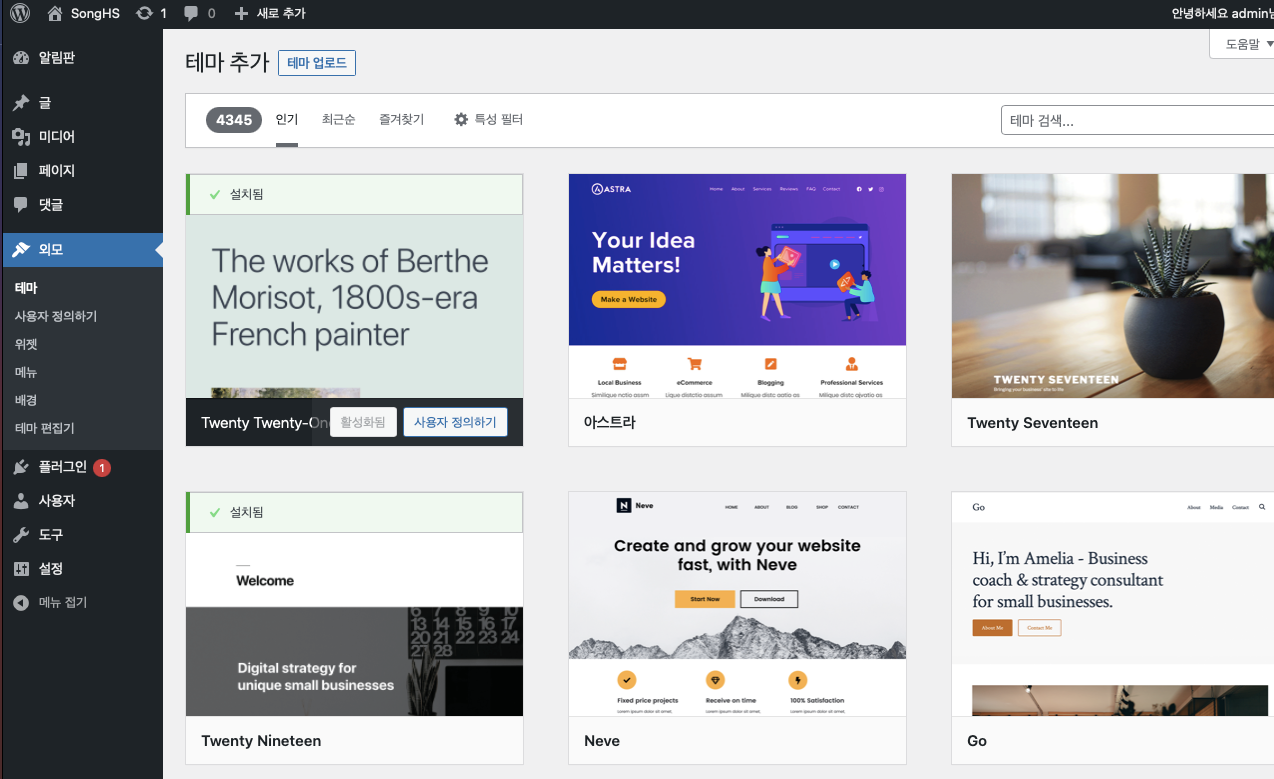Click 설치됨 notice on Twenty Nineteen card

355,512
